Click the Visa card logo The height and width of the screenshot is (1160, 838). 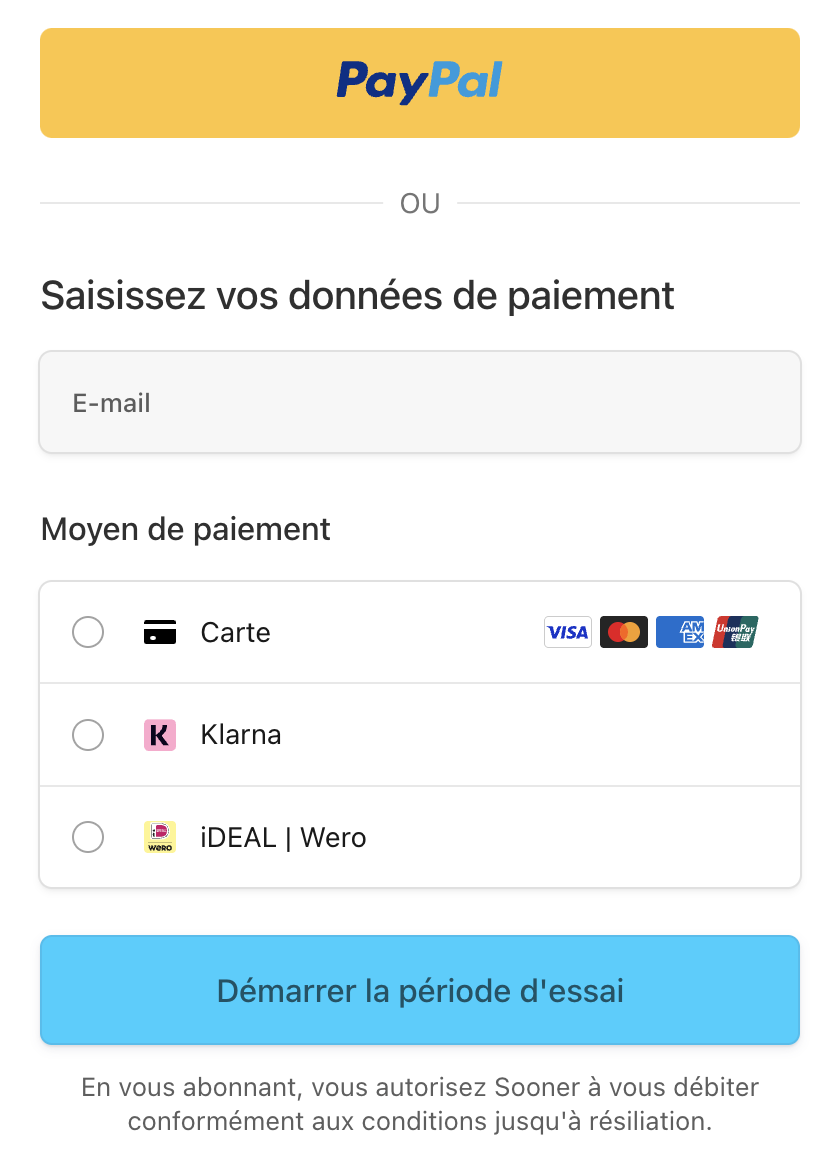coord(567,632)
